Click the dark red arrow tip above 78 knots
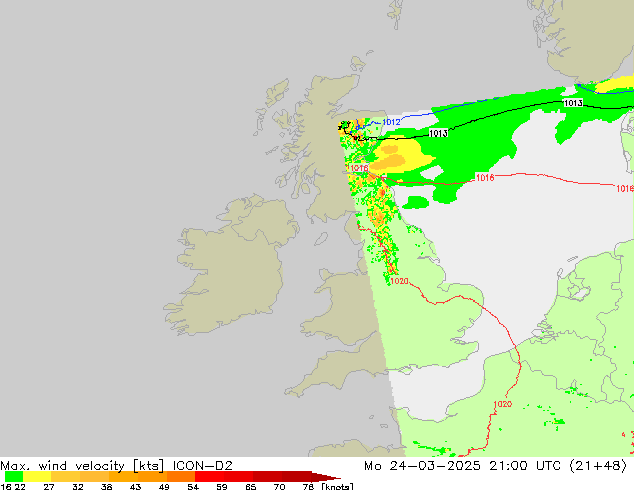634x490 pixels. (326, 477)
